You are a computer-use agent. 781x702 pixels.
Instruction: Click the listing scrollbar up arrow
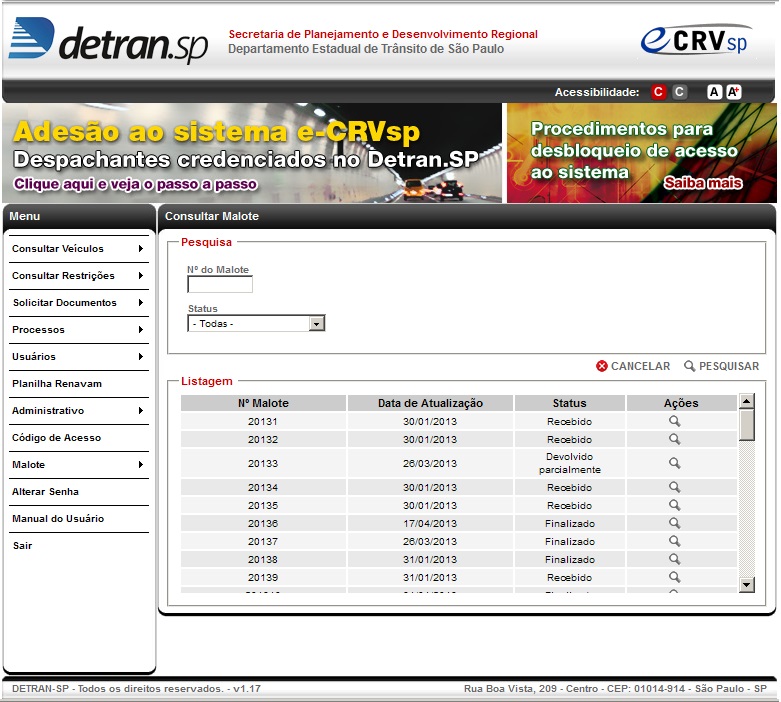click(747, 401)
